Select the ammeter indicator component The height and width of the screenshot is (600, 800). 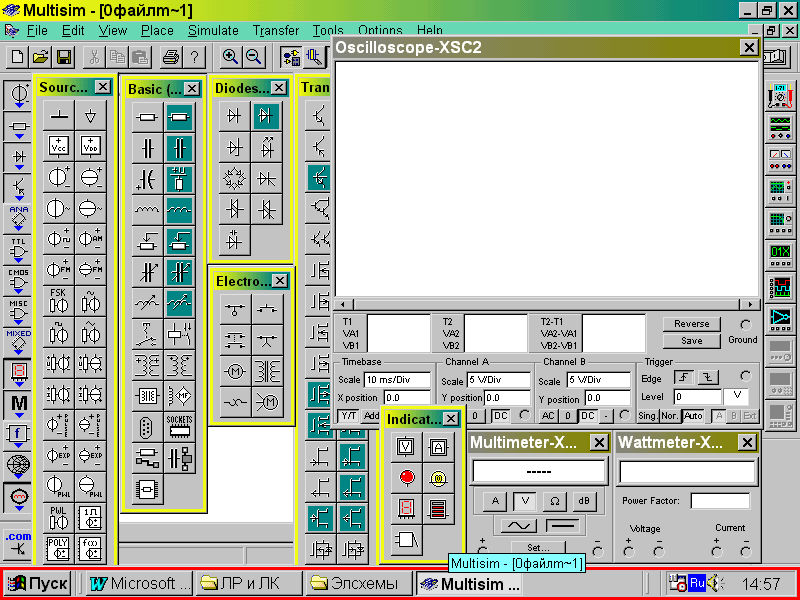pos(438,447)
